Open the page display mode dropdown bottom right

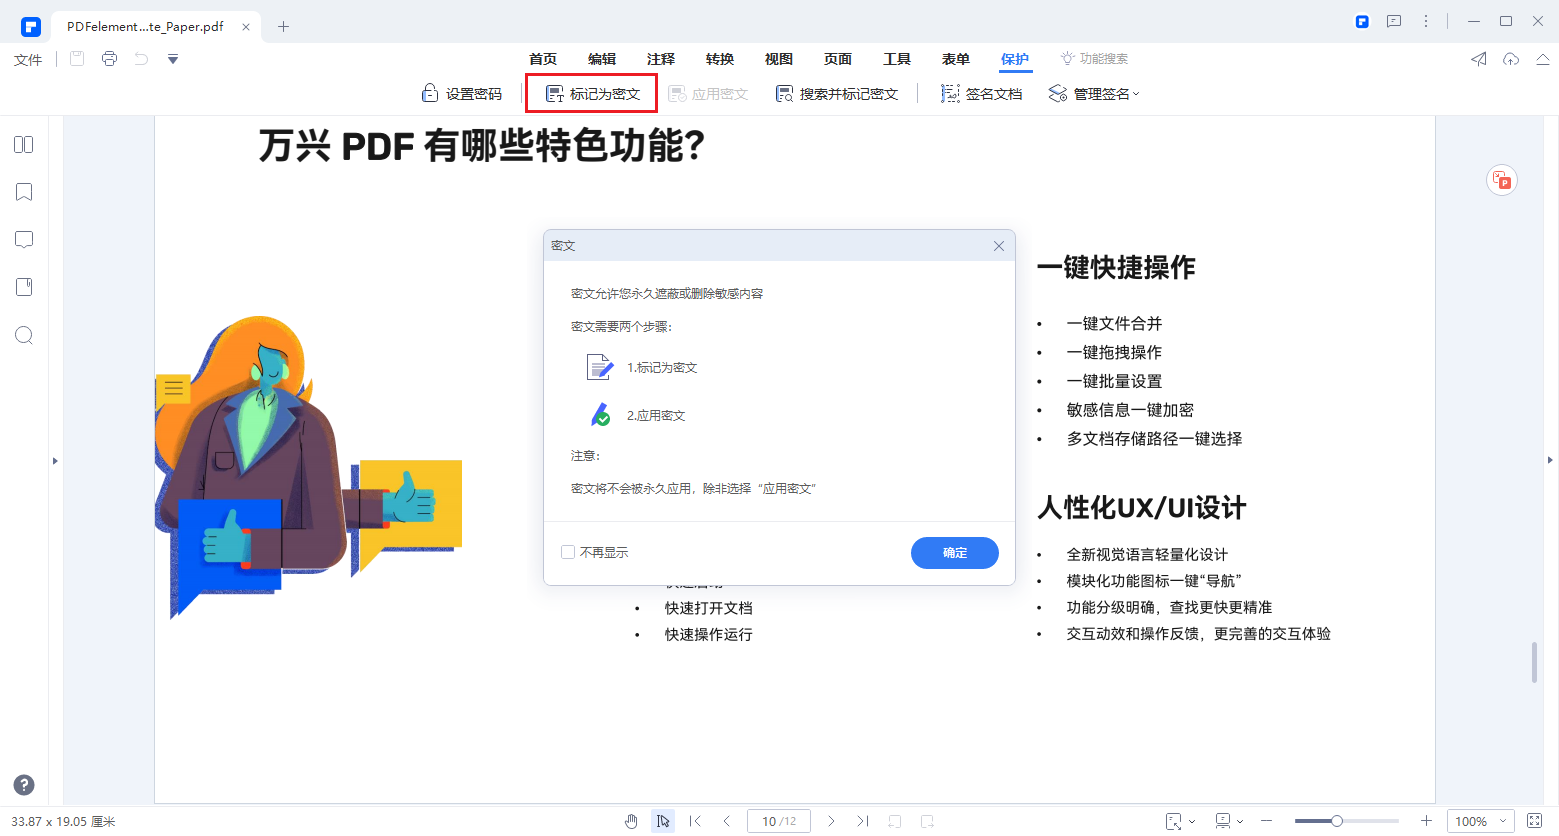[1228, 821]
